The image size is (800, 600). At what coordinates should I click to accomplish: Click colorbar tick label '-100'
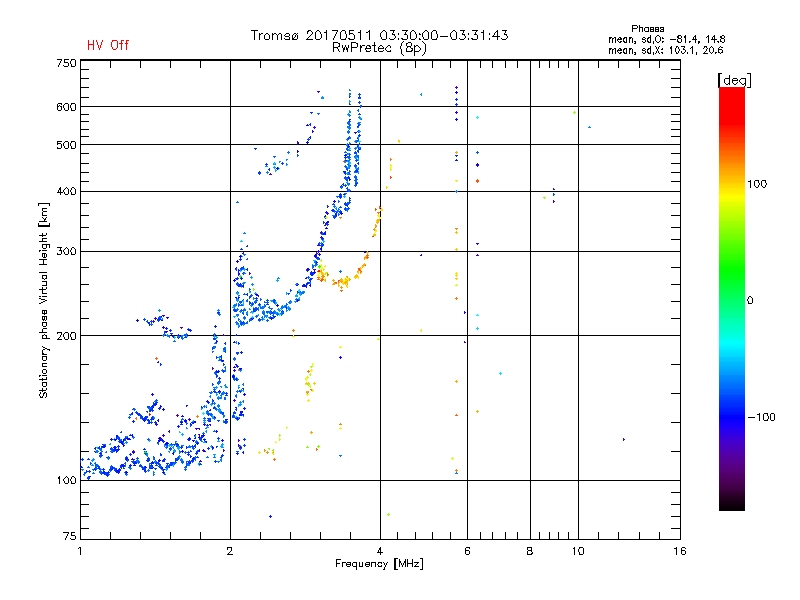tap(762, 417)
